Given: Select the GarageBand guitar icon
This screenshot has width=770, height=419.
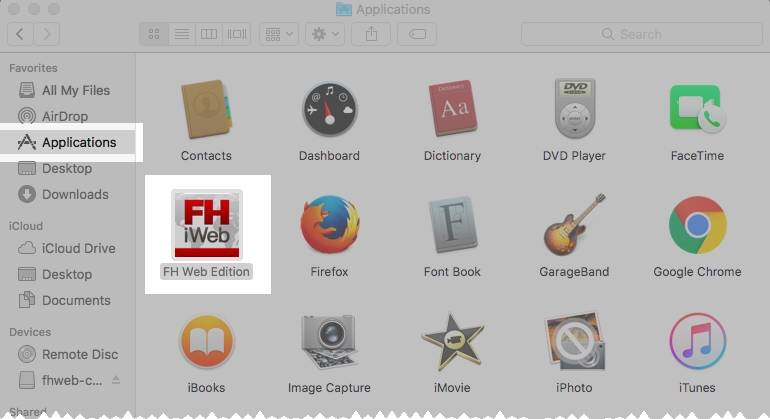Looking at the screenshot, I should click(x=575, y=224).
